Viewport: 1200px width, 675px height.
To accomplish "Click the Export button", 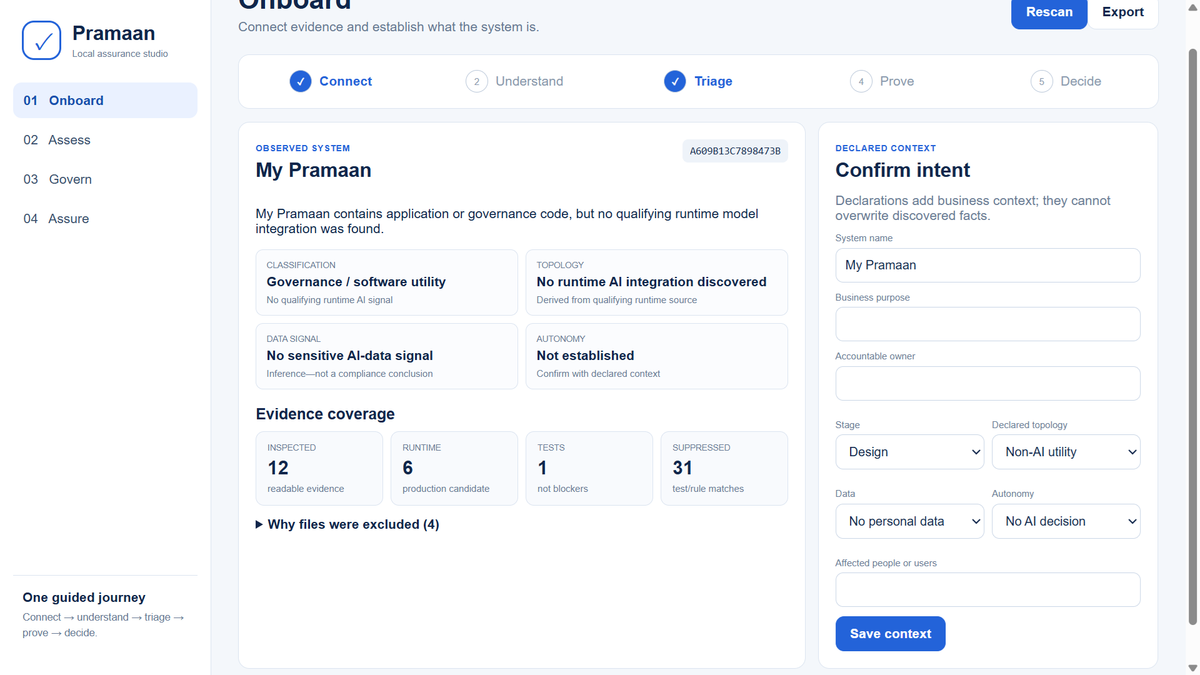I will point(1123,13).
